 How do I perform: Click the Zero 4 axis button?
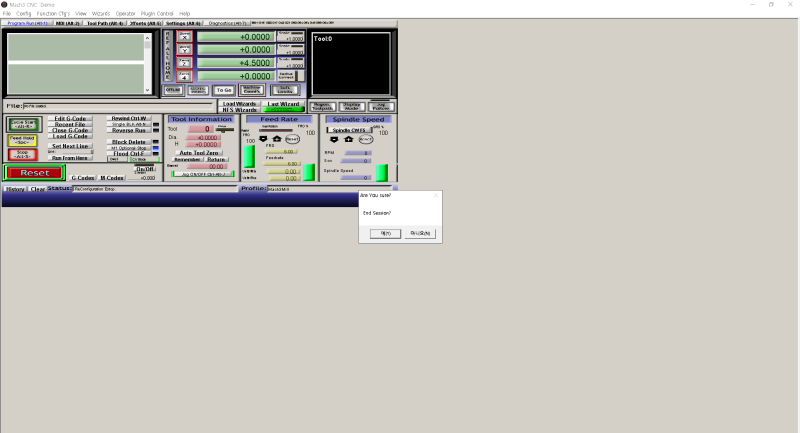tap(184, 76)
